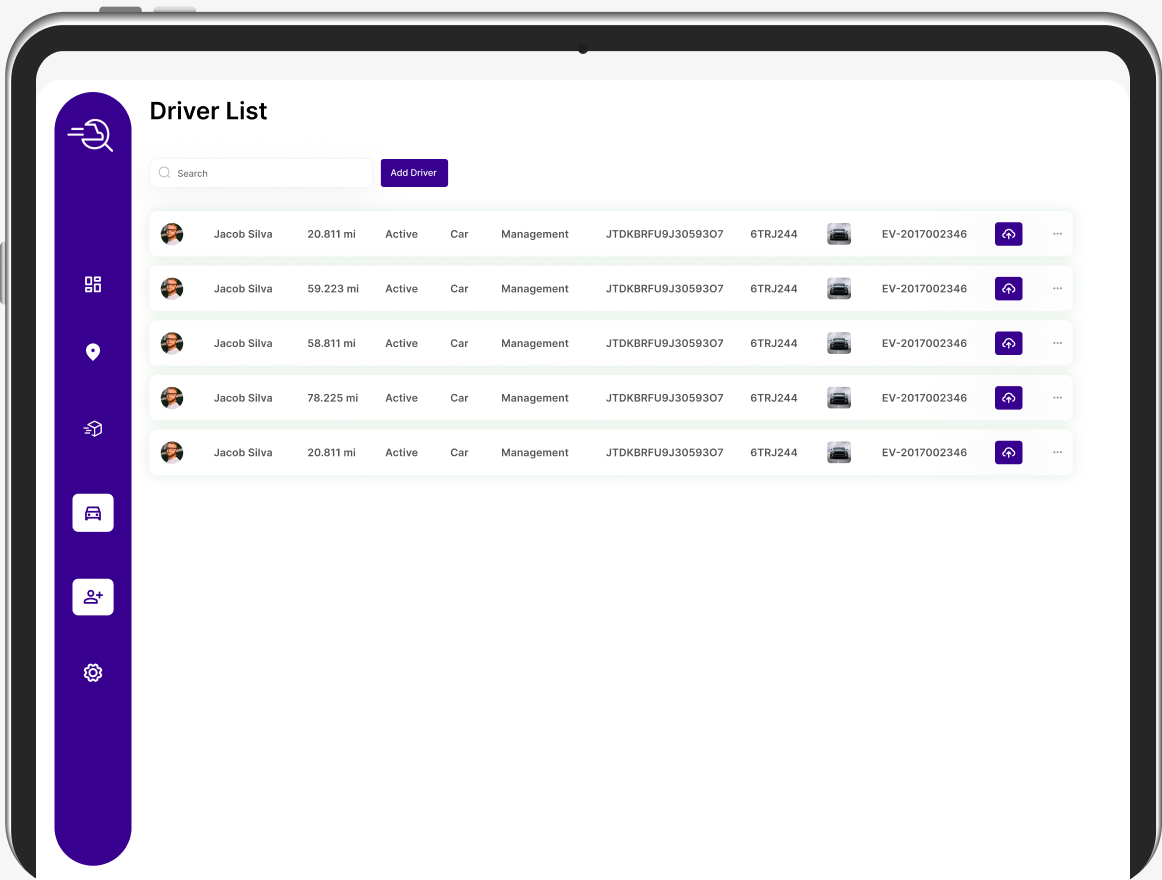Screen dimensions: 1162x880
Task: Click the Driver List heading
Action: click(x=208, y=111)
